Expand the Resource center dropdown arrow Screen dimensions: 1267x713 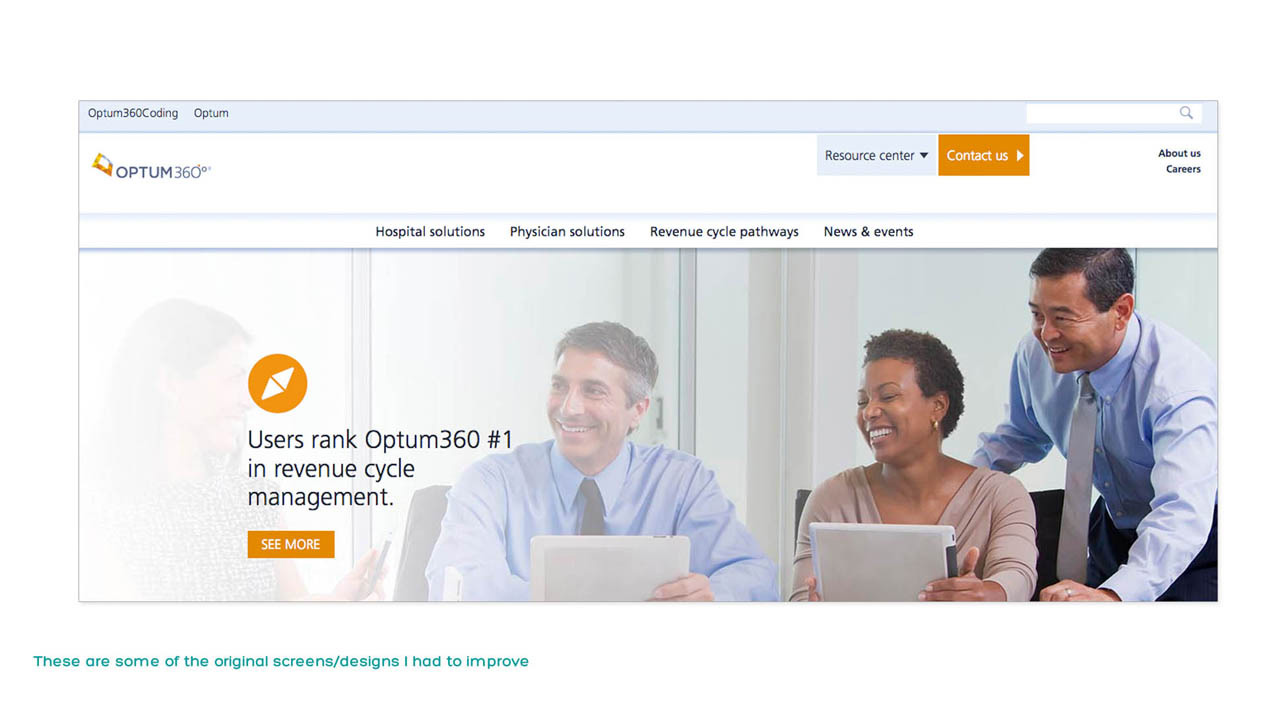923,156
